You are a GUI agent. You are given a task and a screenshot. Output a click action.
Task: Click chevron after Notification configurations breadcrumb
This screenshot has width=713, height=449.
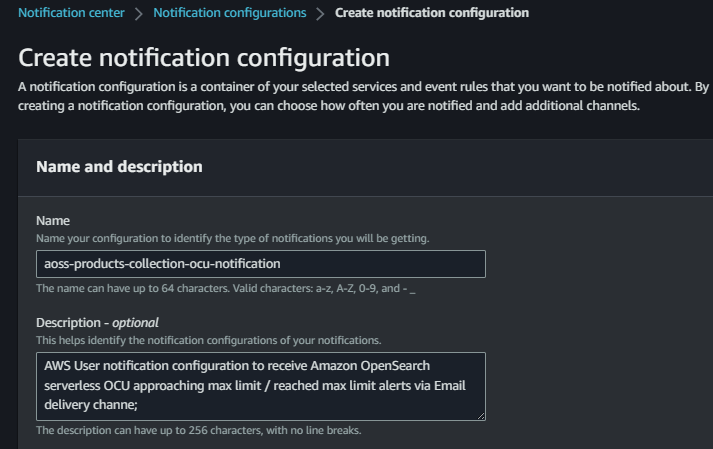pyautogui.click(x=320, y=14)
